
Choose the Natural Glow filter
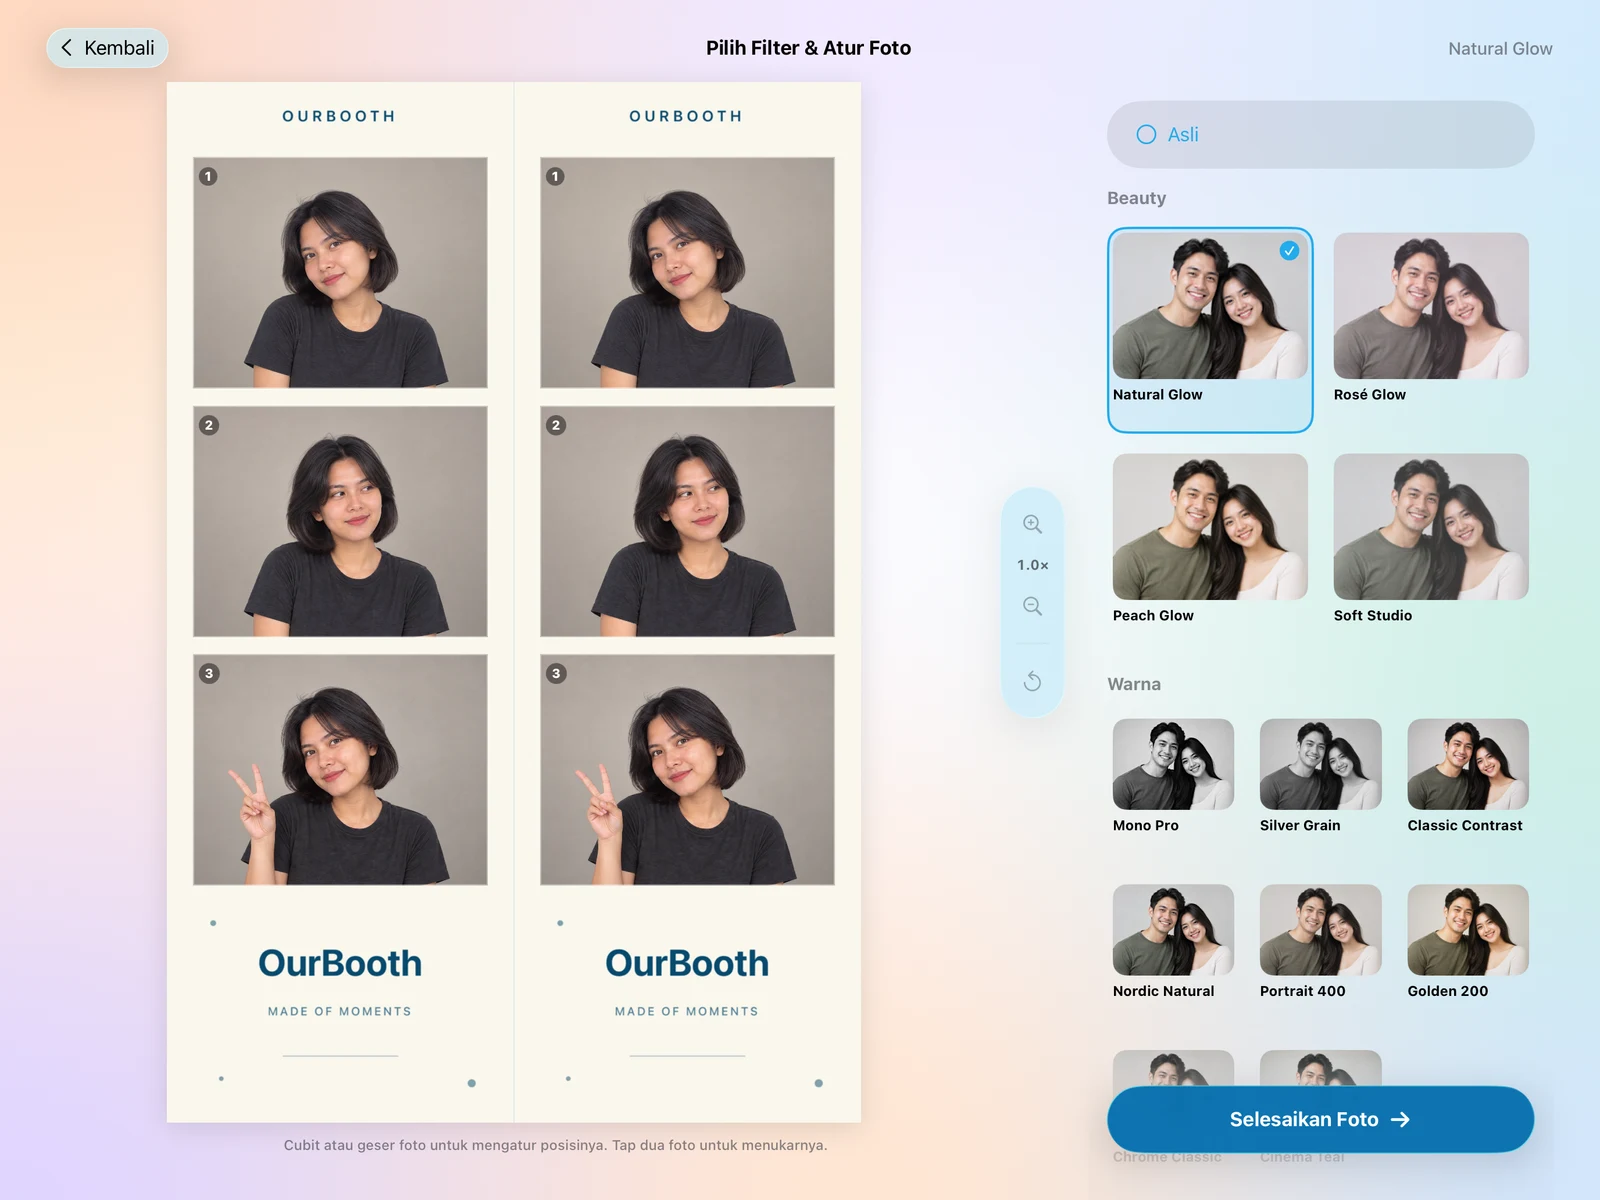(1210, 330)
